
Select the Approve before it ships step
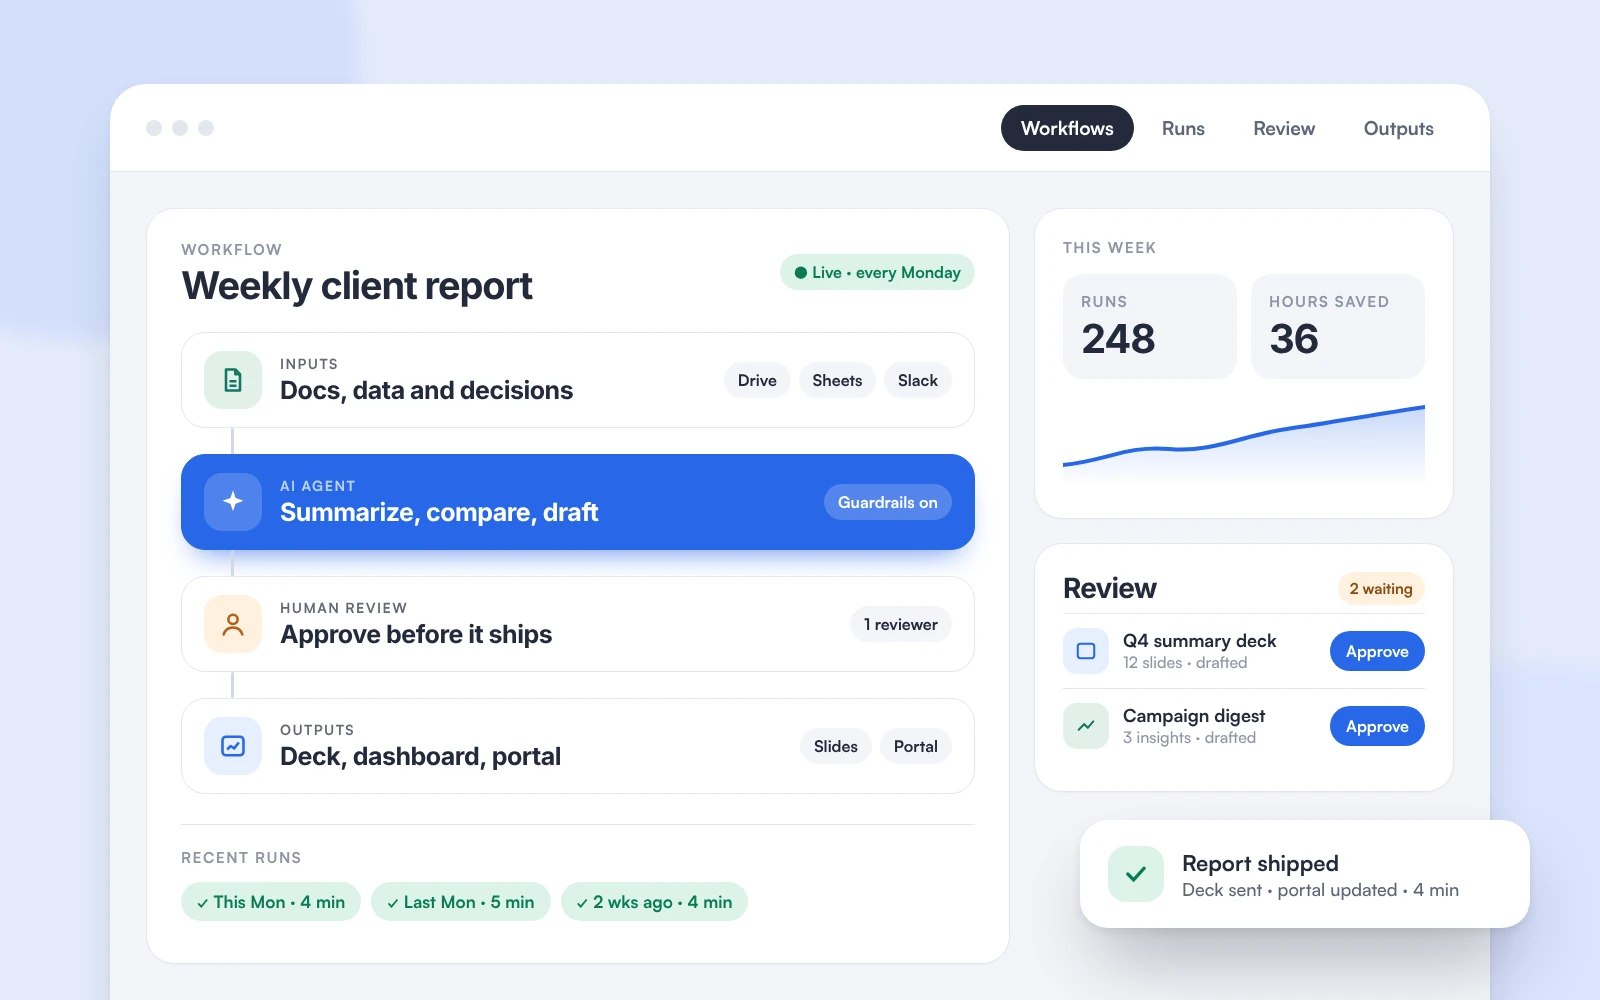click(578, 624)
